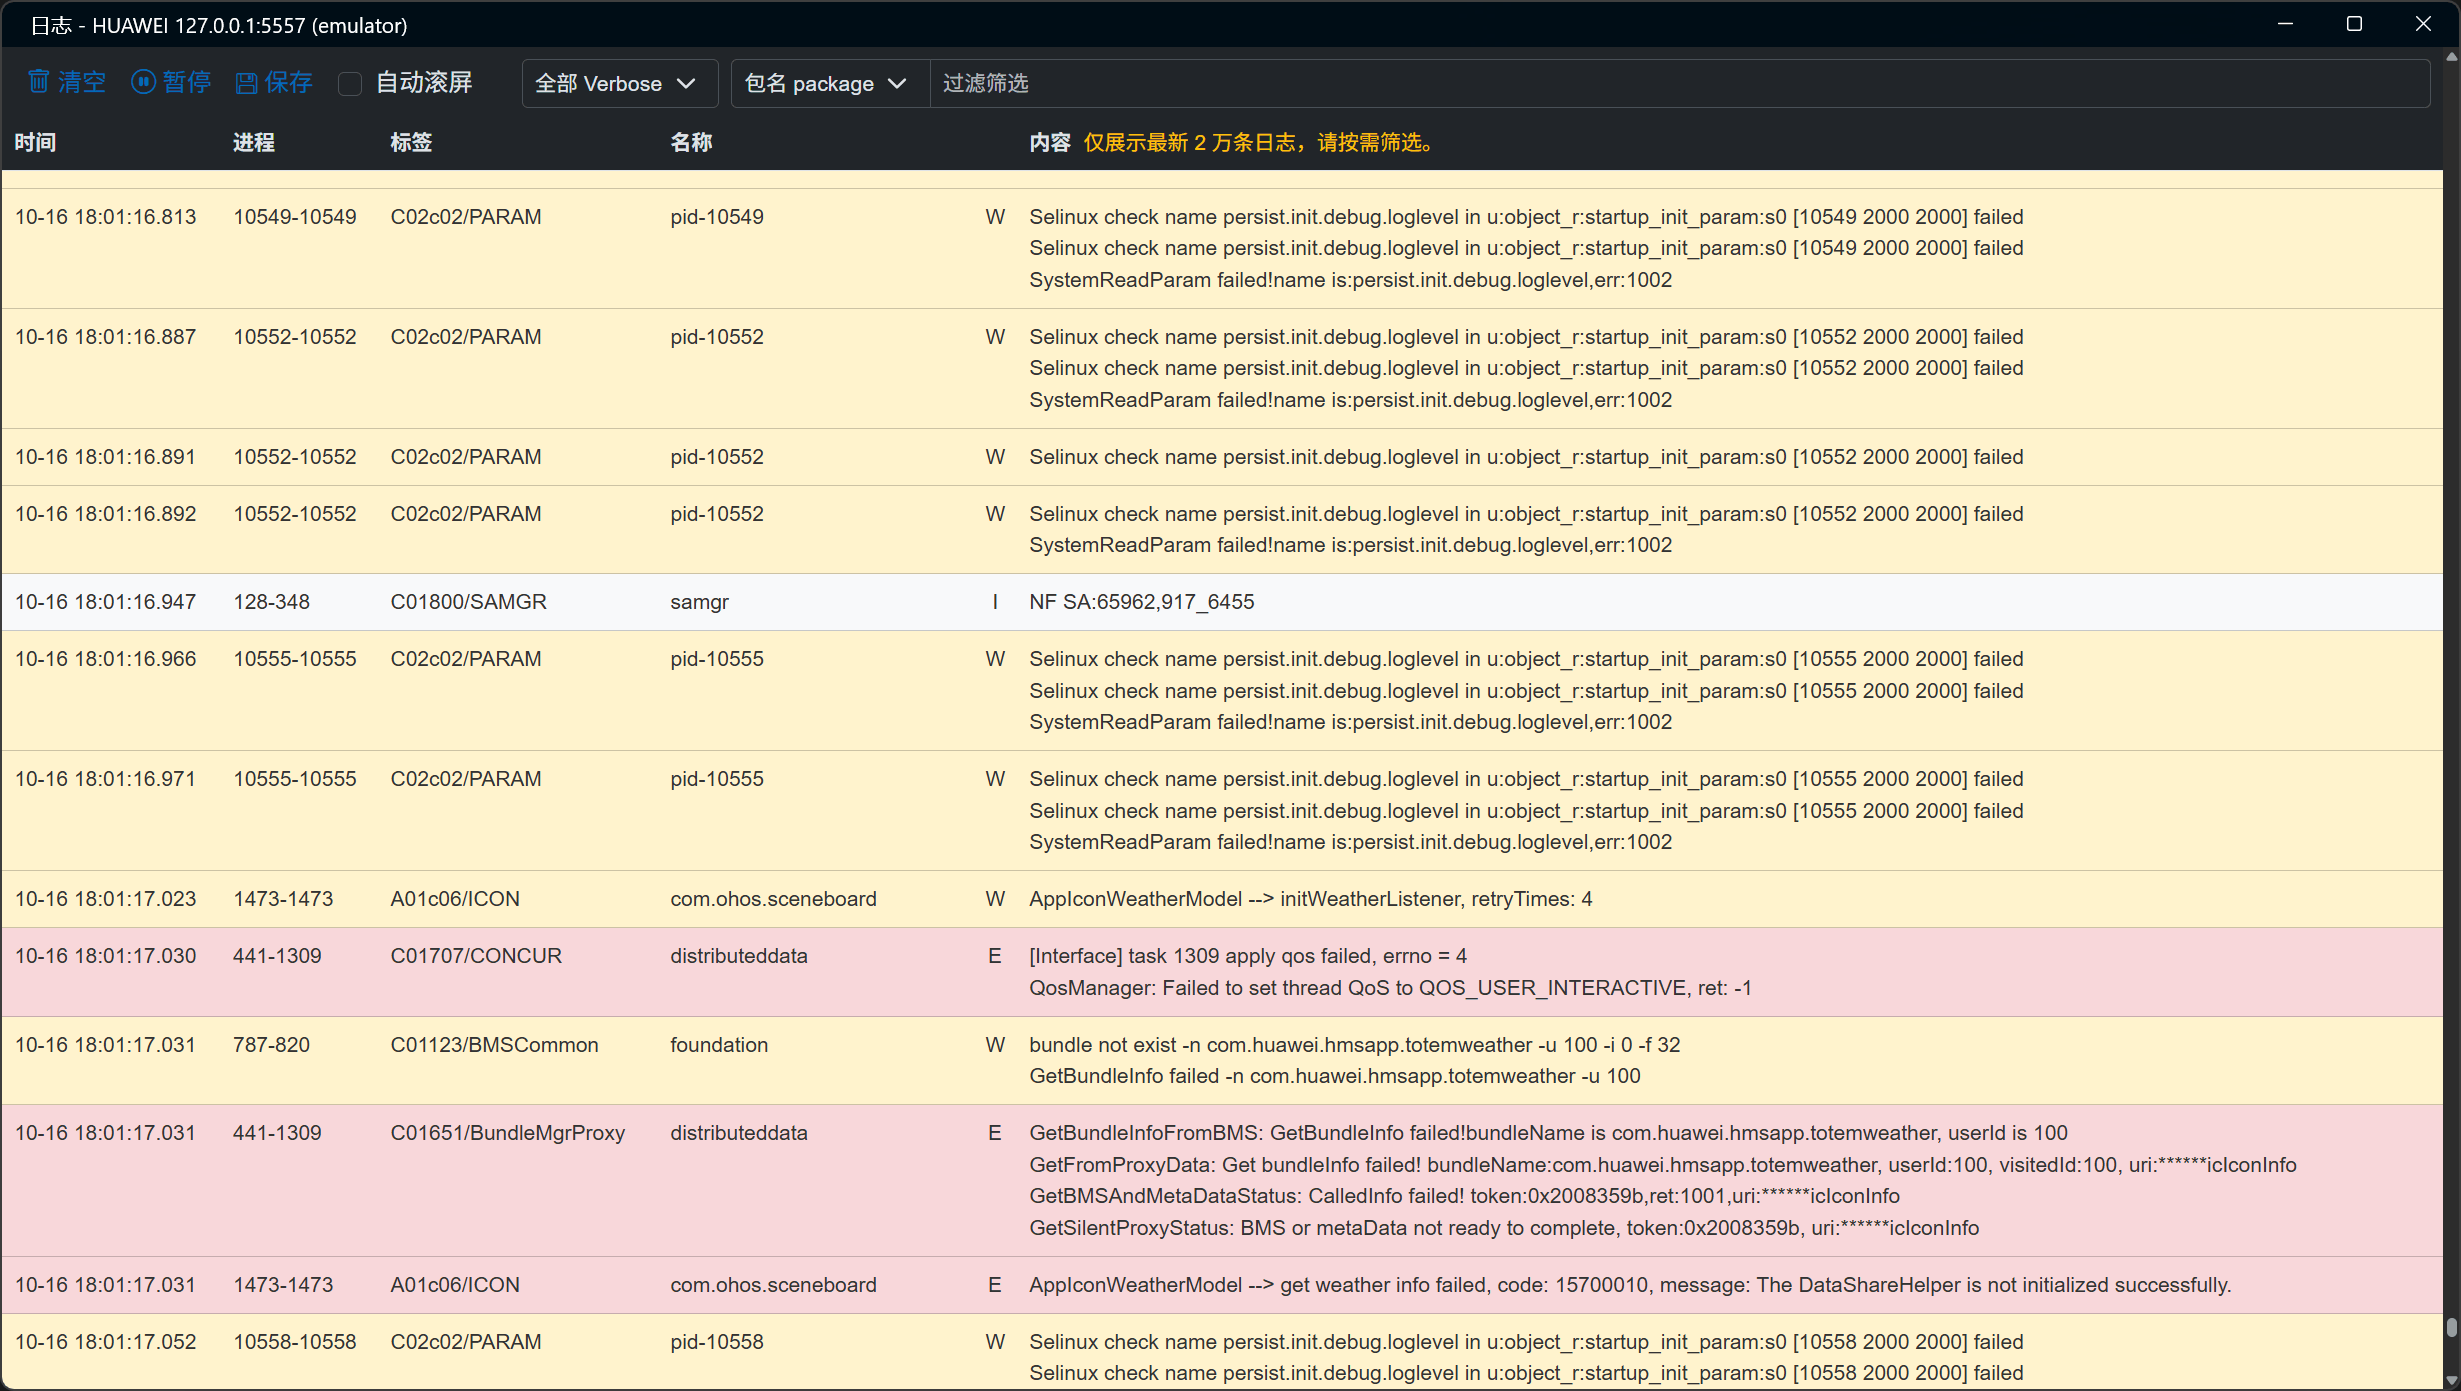
Task: Click the process ID 441-1309 at 18:01:17.030
Action: 277,956
